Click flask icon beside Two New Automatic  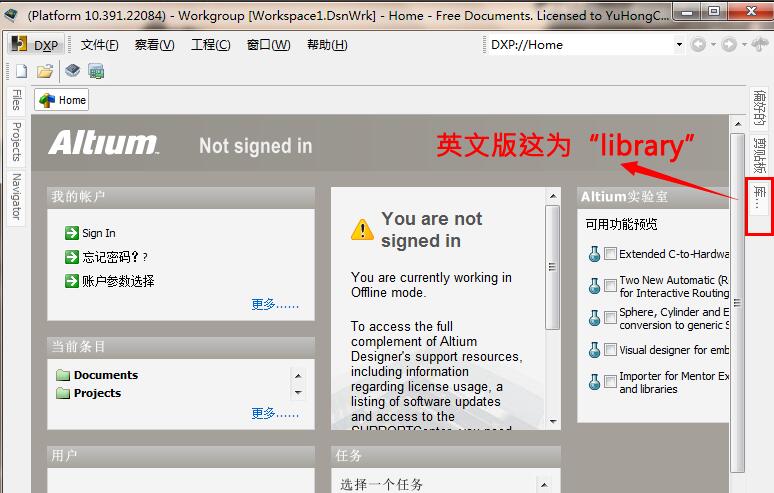594,285
